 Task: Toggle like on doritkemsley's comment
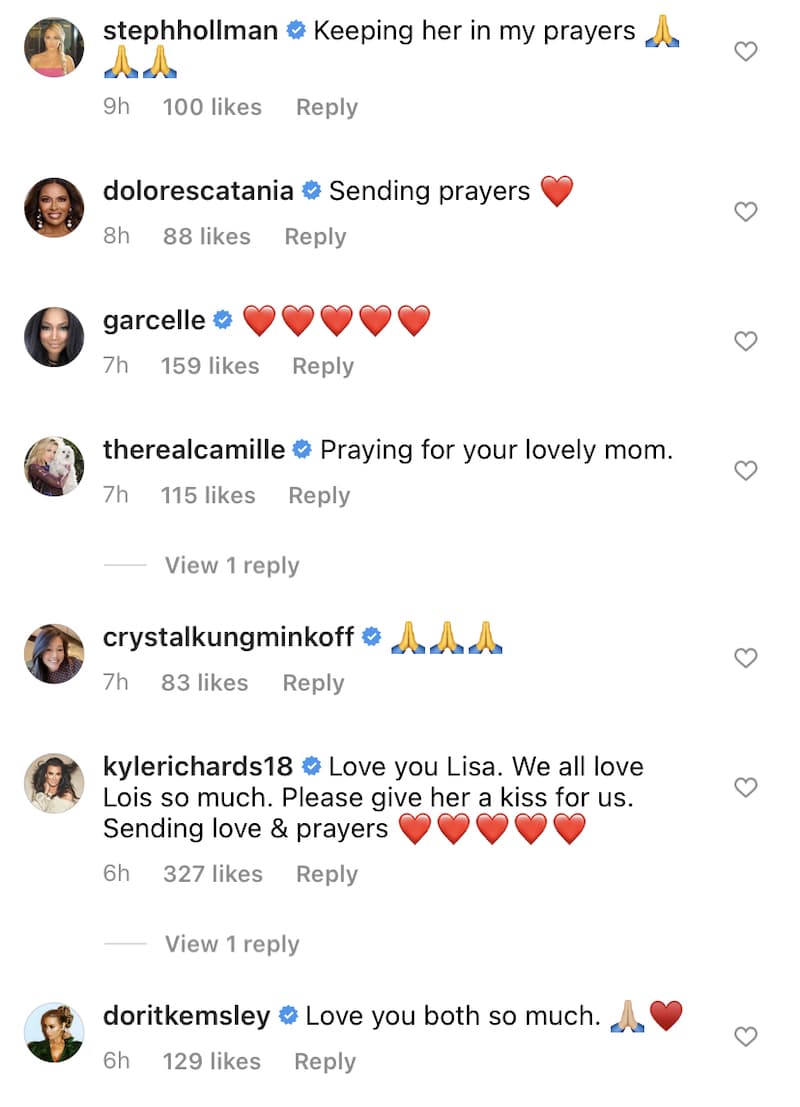746,1037
